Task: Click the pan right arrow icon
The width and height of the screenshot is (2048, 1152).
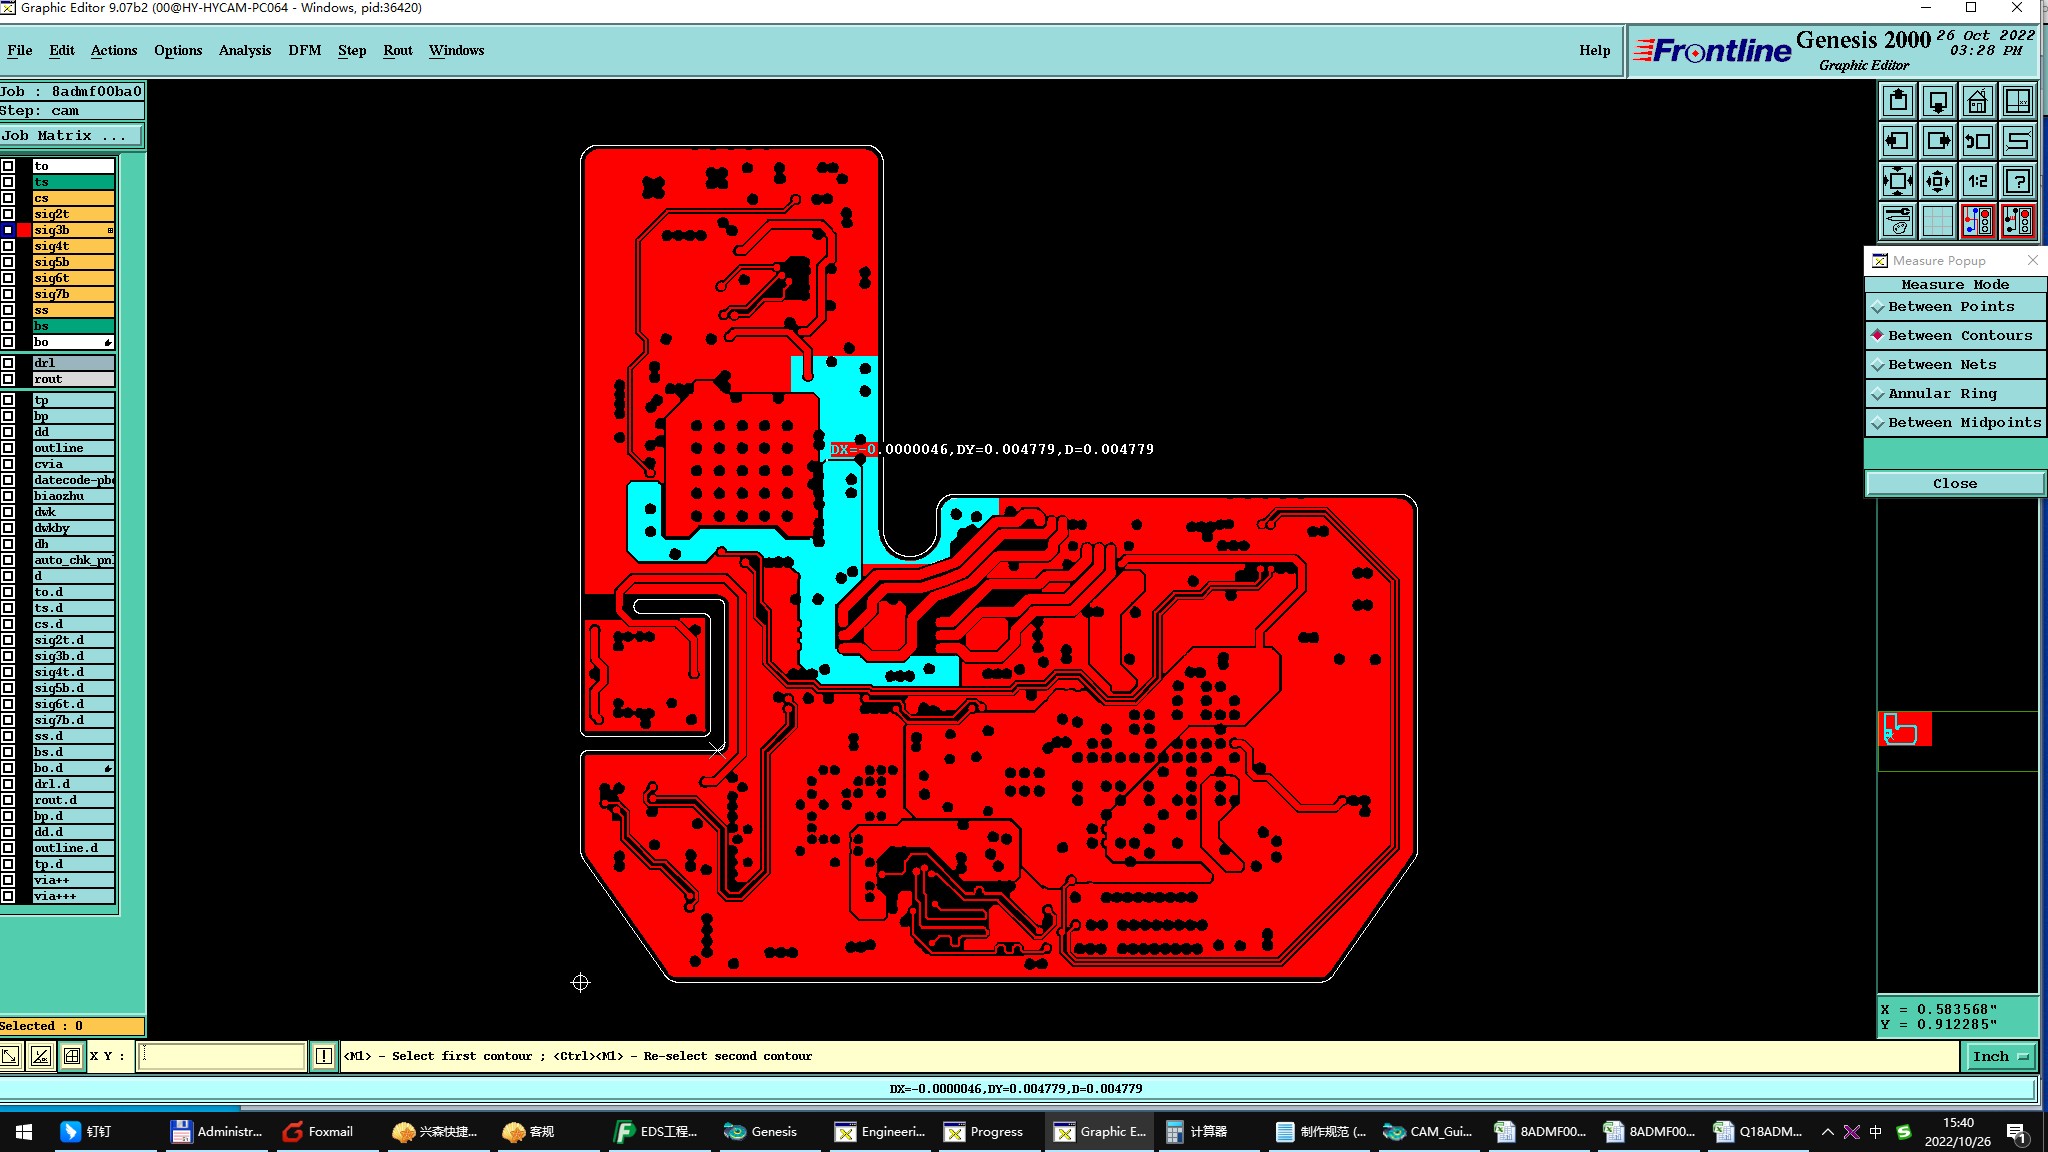Action: coord(1938,141)
